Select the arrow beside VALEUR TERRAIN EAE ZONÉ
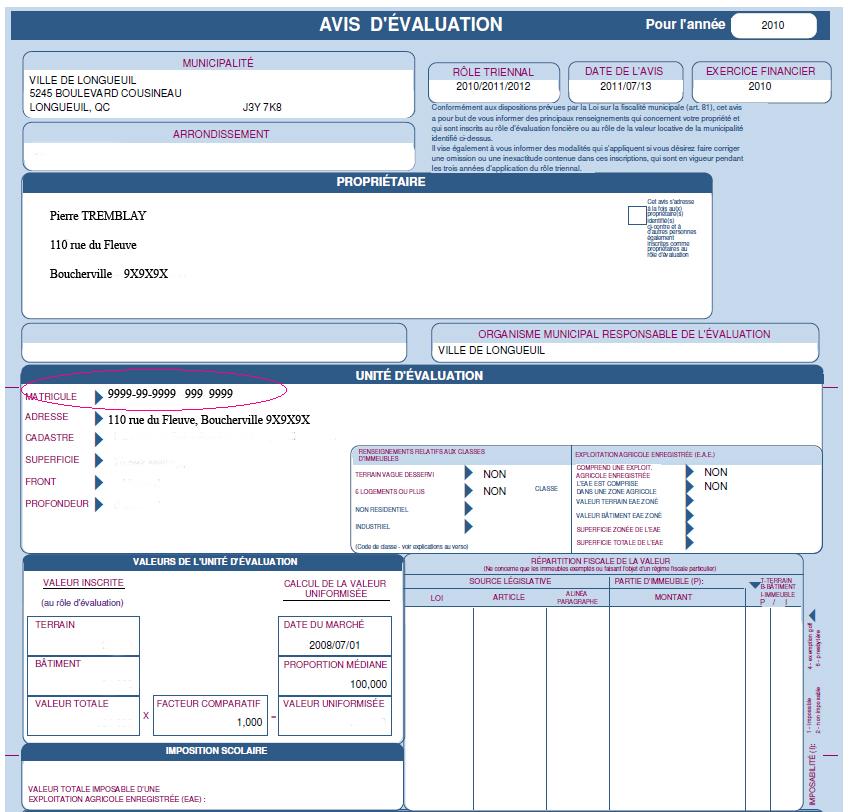The image size is (851, 812). click(689, 501)
